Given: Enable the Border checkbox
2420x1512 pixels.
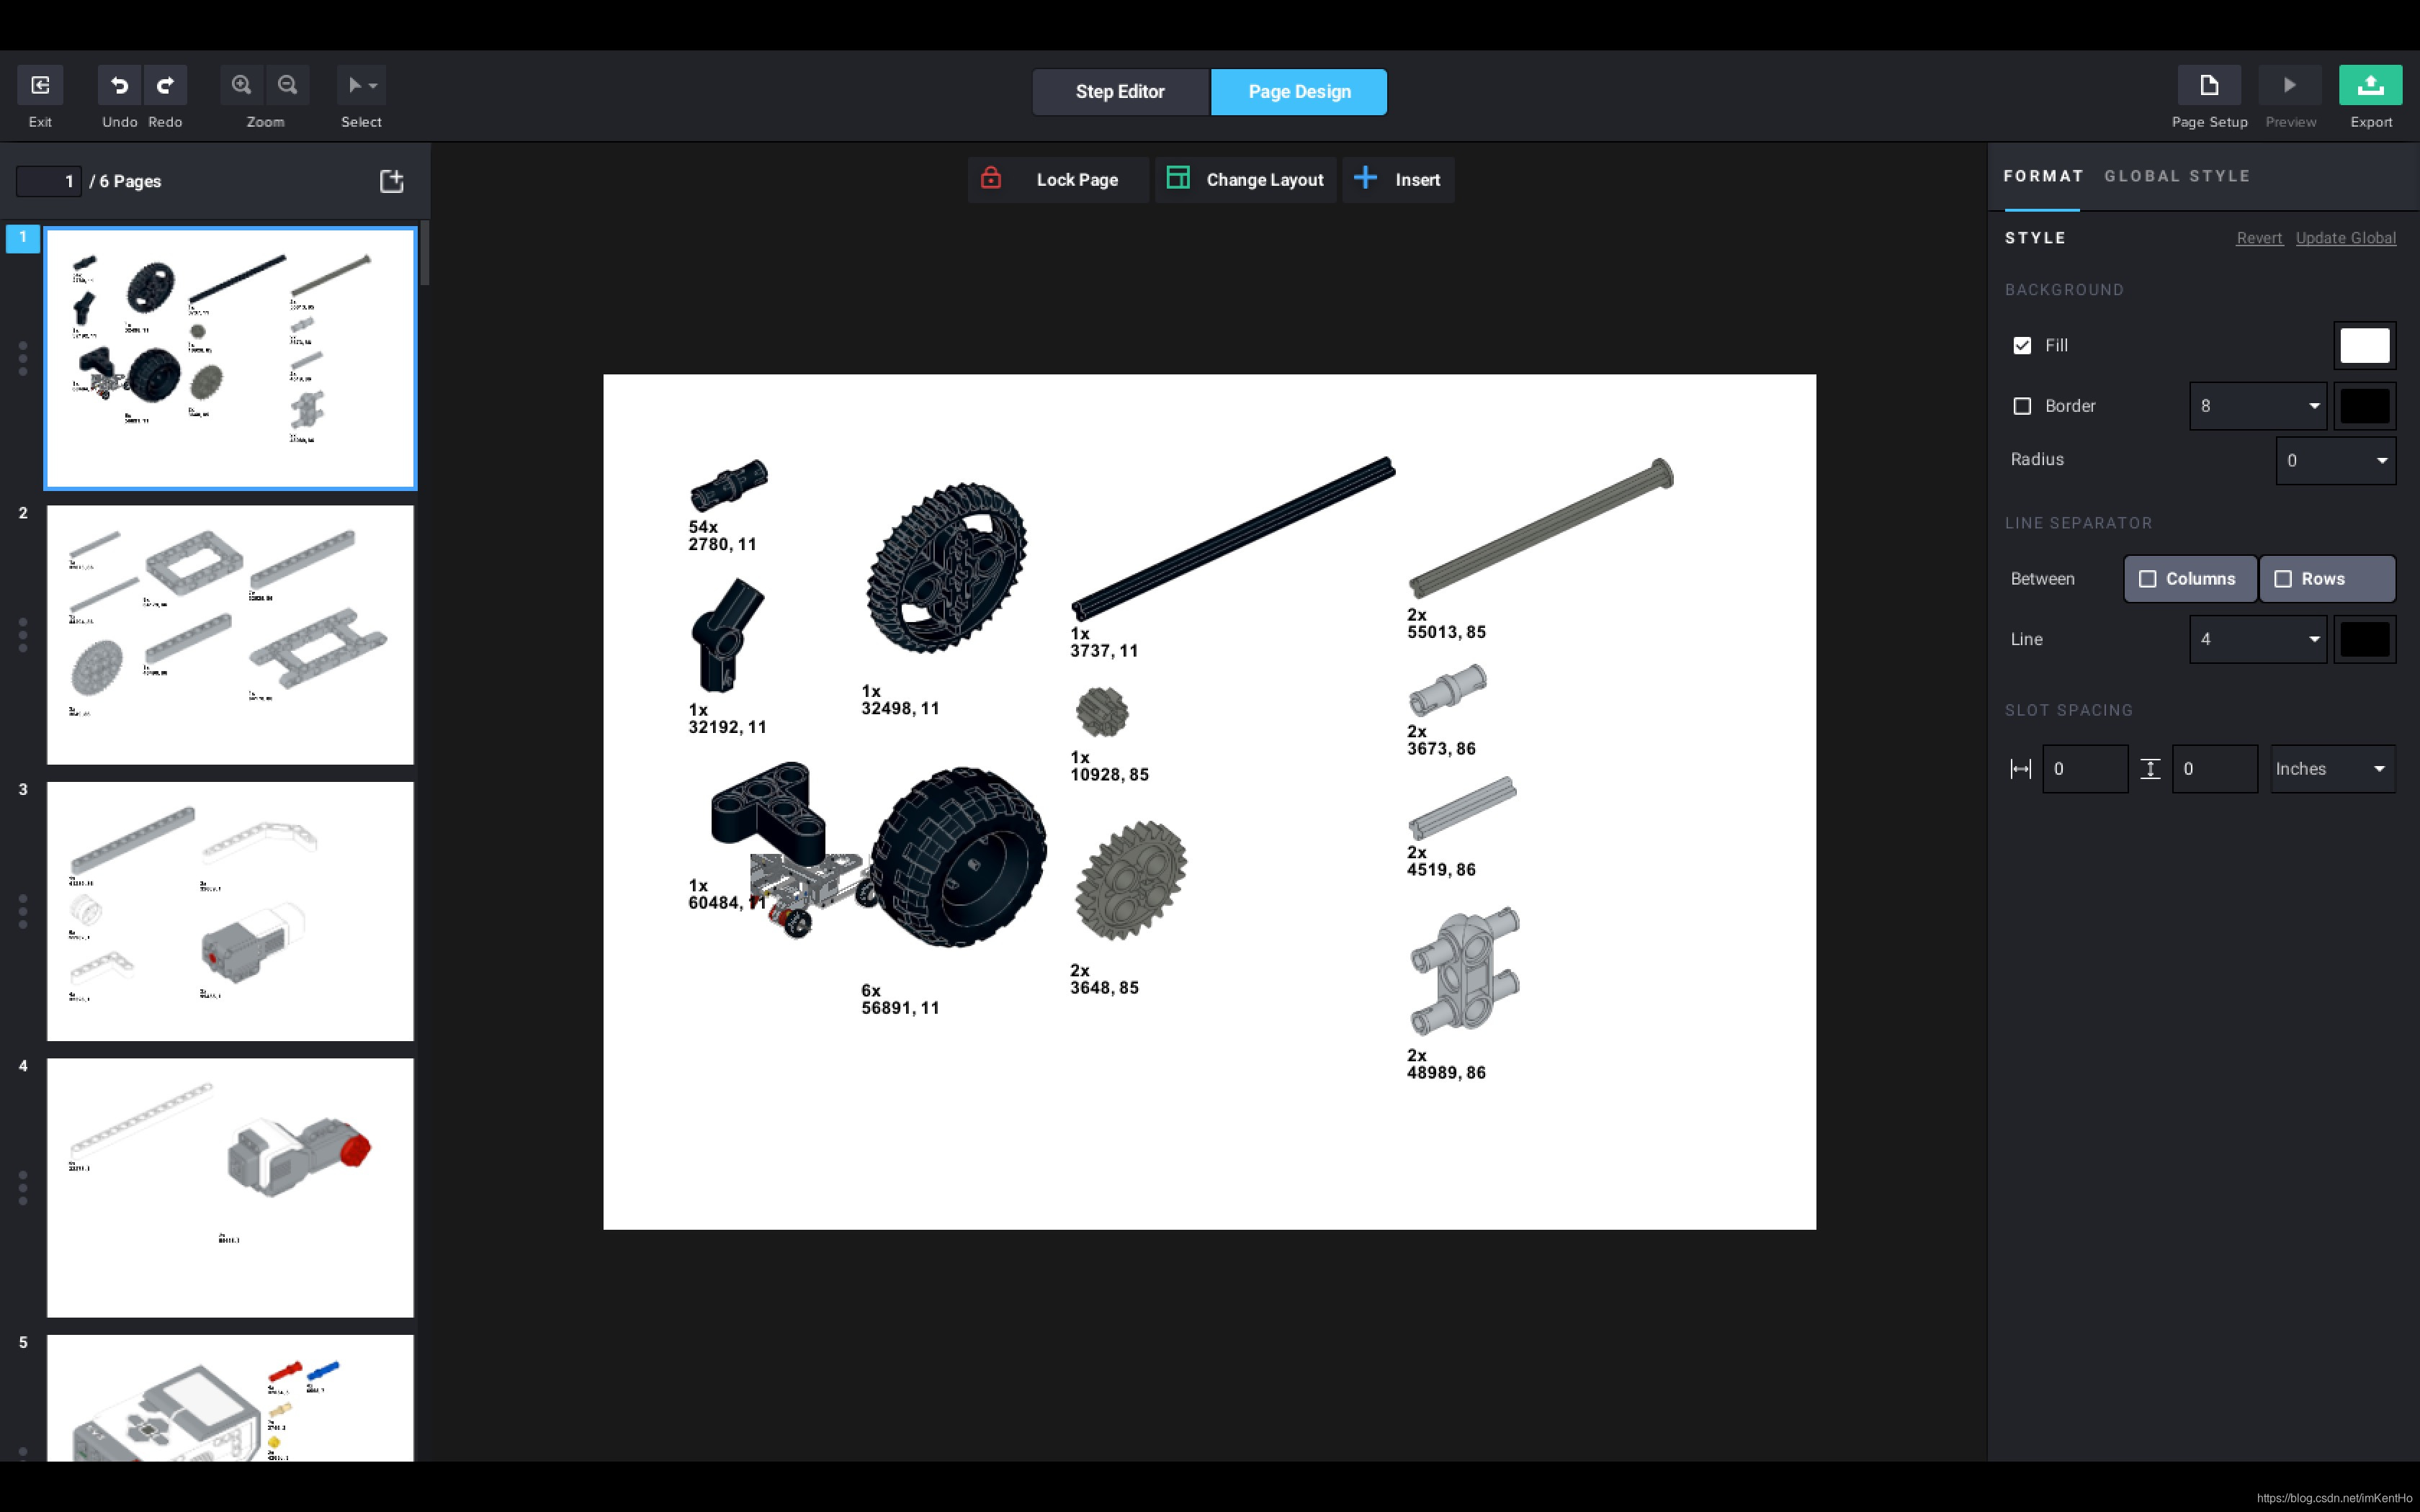Looking at the screenshot, I should click(2022, 406).
